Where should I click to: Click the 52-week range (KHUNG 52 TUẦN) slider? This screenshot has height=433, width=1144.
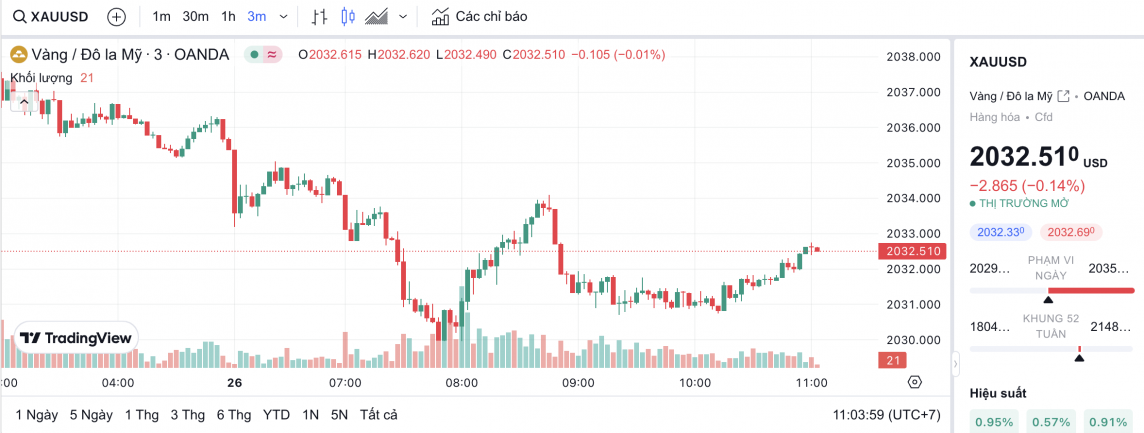pos(1049,348)
